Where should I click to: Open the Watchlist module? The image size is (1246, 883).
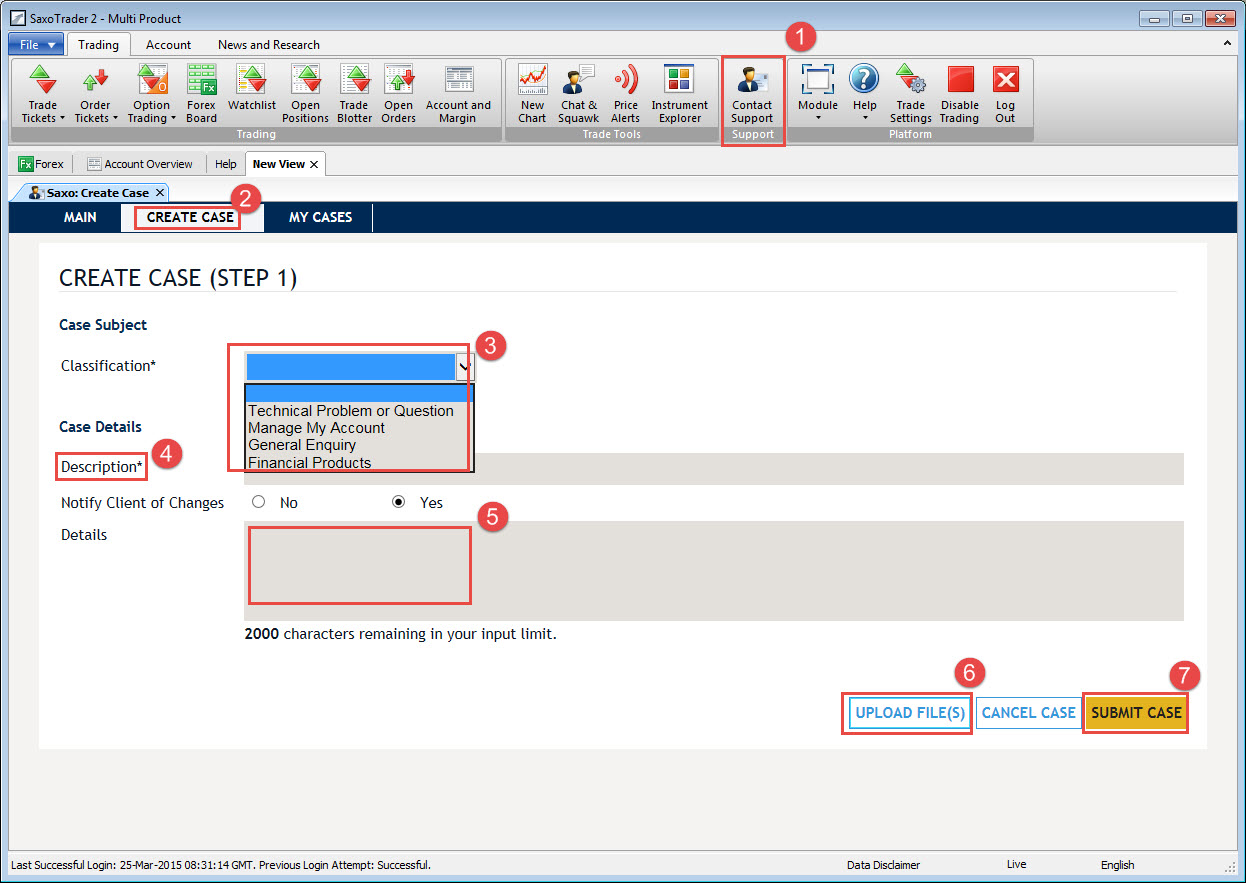point(251,88)
